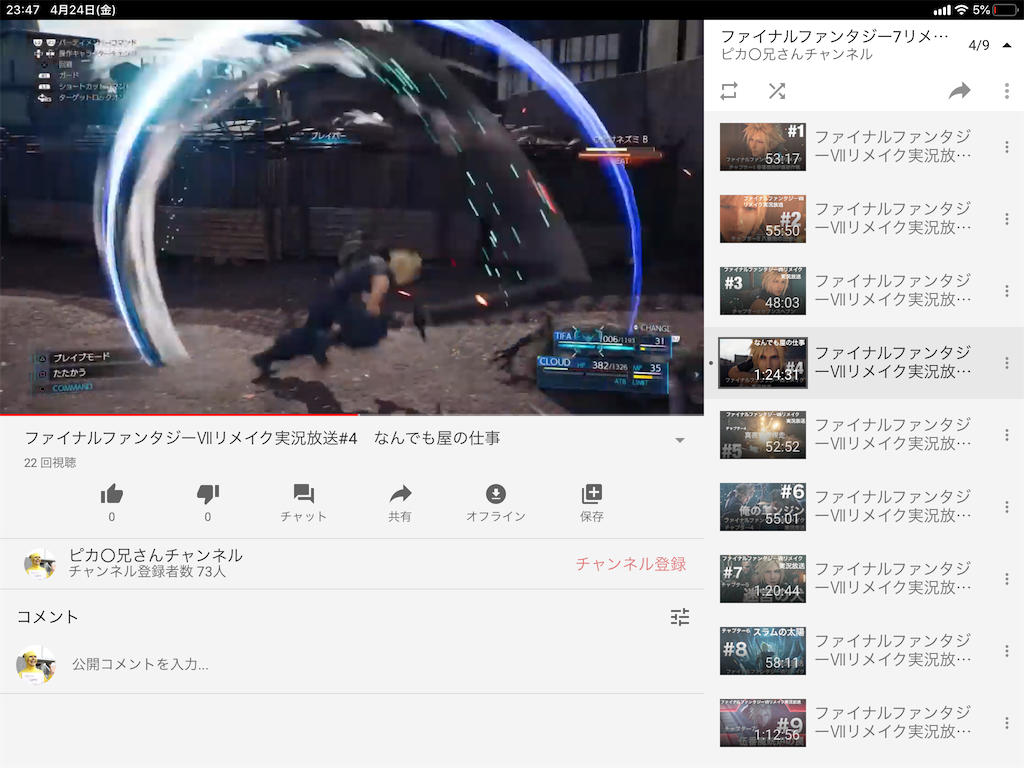Play video #2 thumbnail 55:50
This screenshot has width=1024, height=768.
pos(763,219)
